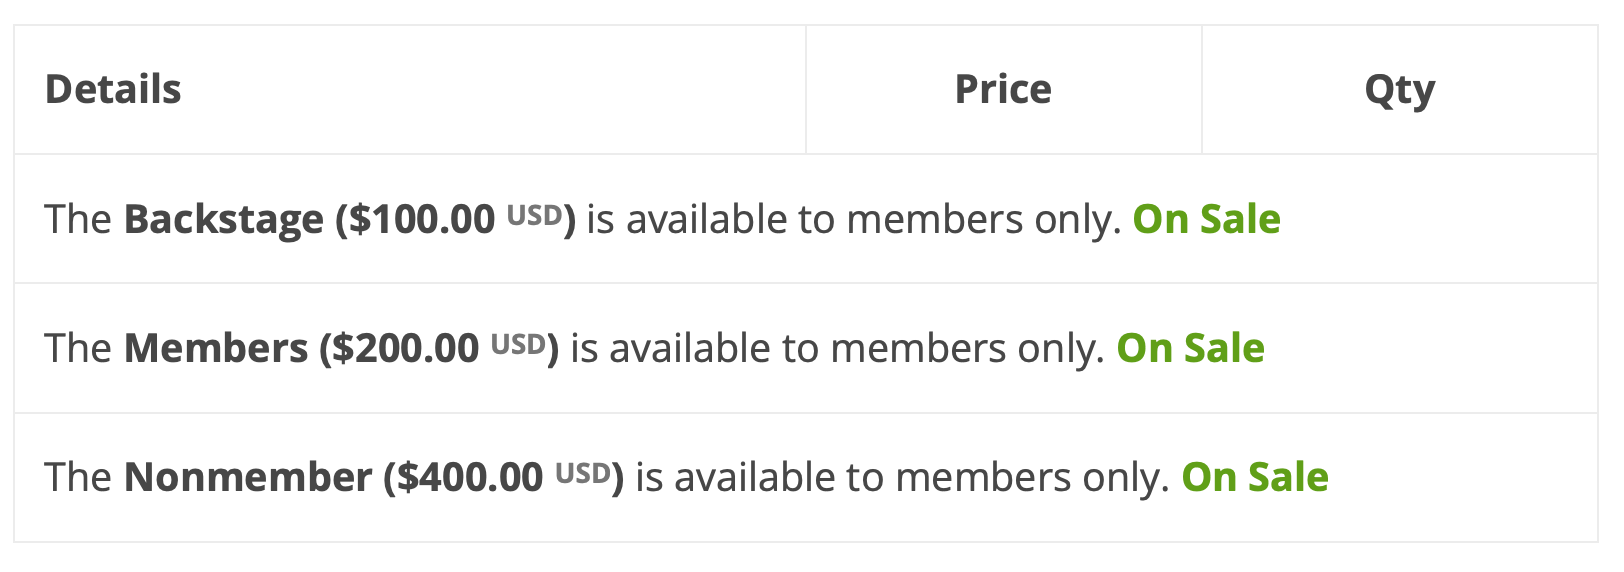
Task: Click the word "The" before Backstage
Action: click(x=78, y=219)
